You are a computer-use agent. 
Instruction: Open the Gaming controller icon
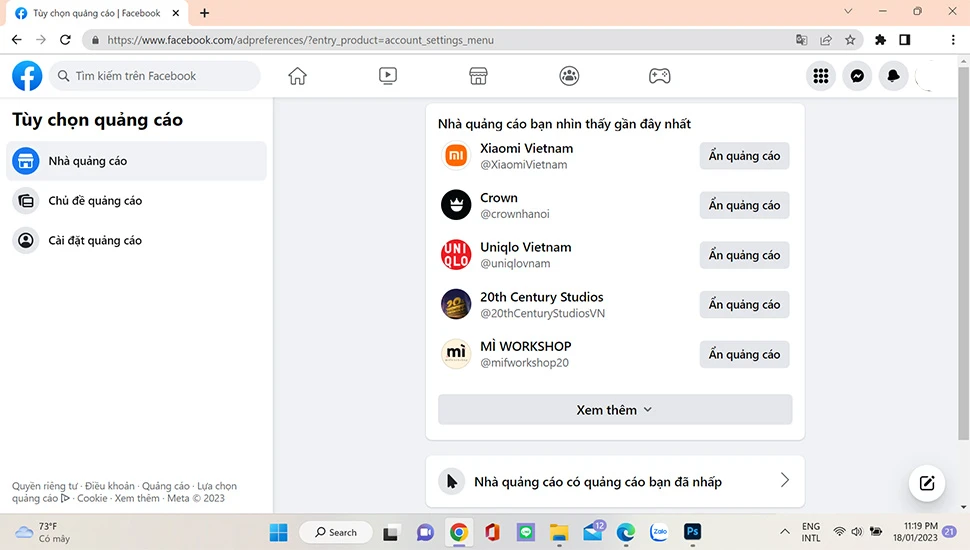pos(659,76)
